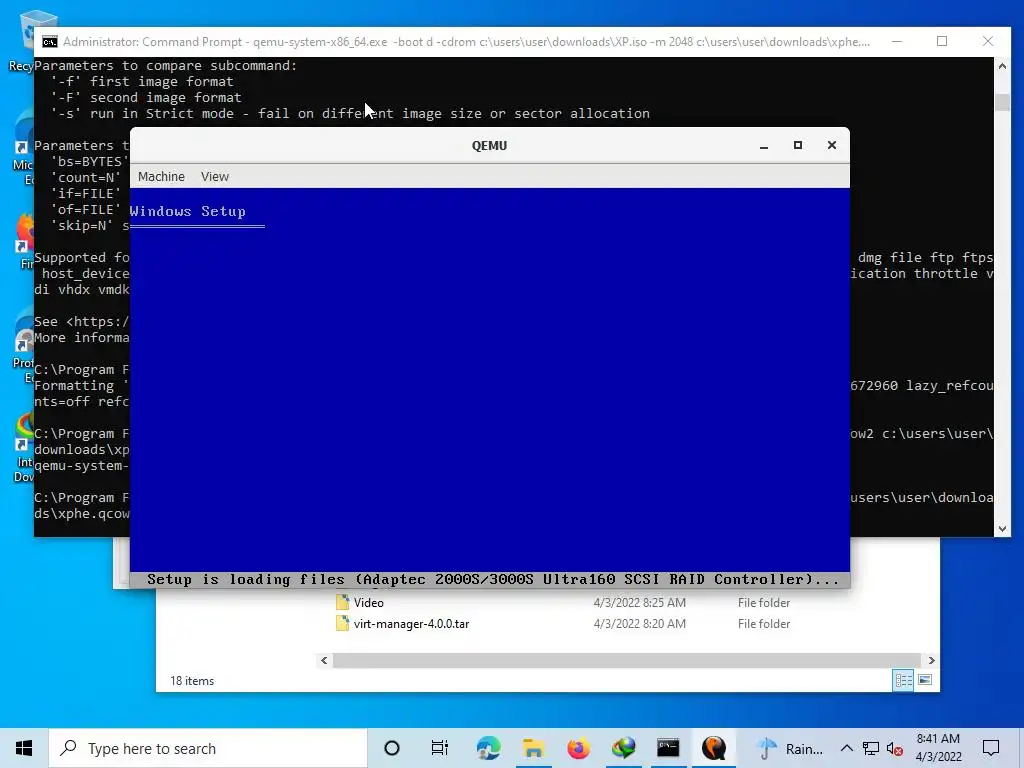Open Cortana from the taskbar
Viewport: 1024px width, 768px height.
click(392, 748)
